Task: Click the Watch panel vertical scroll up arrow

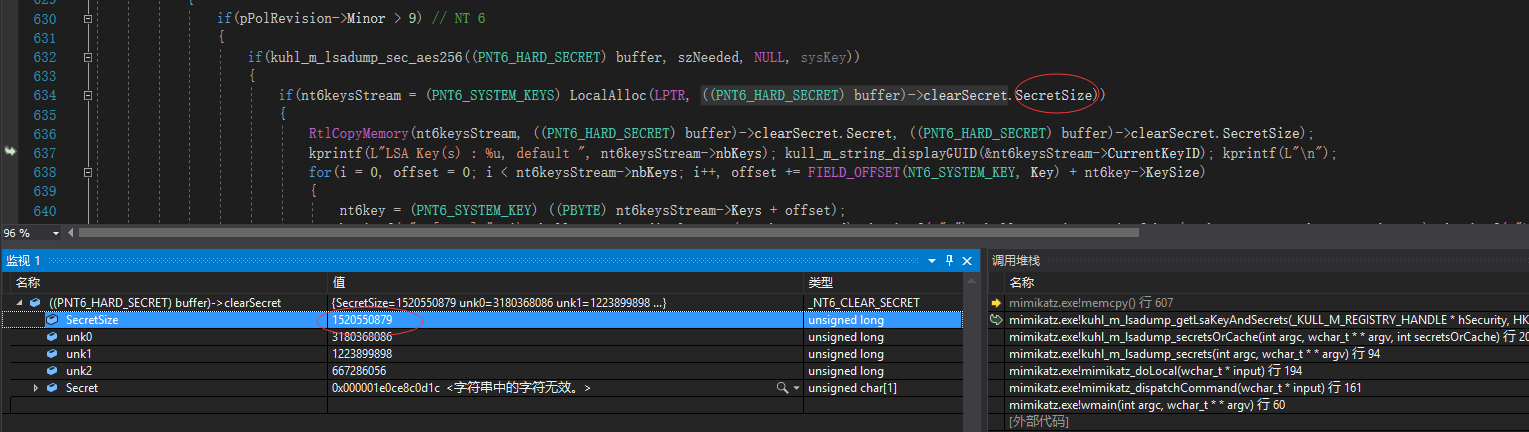Action: point(969,283)
